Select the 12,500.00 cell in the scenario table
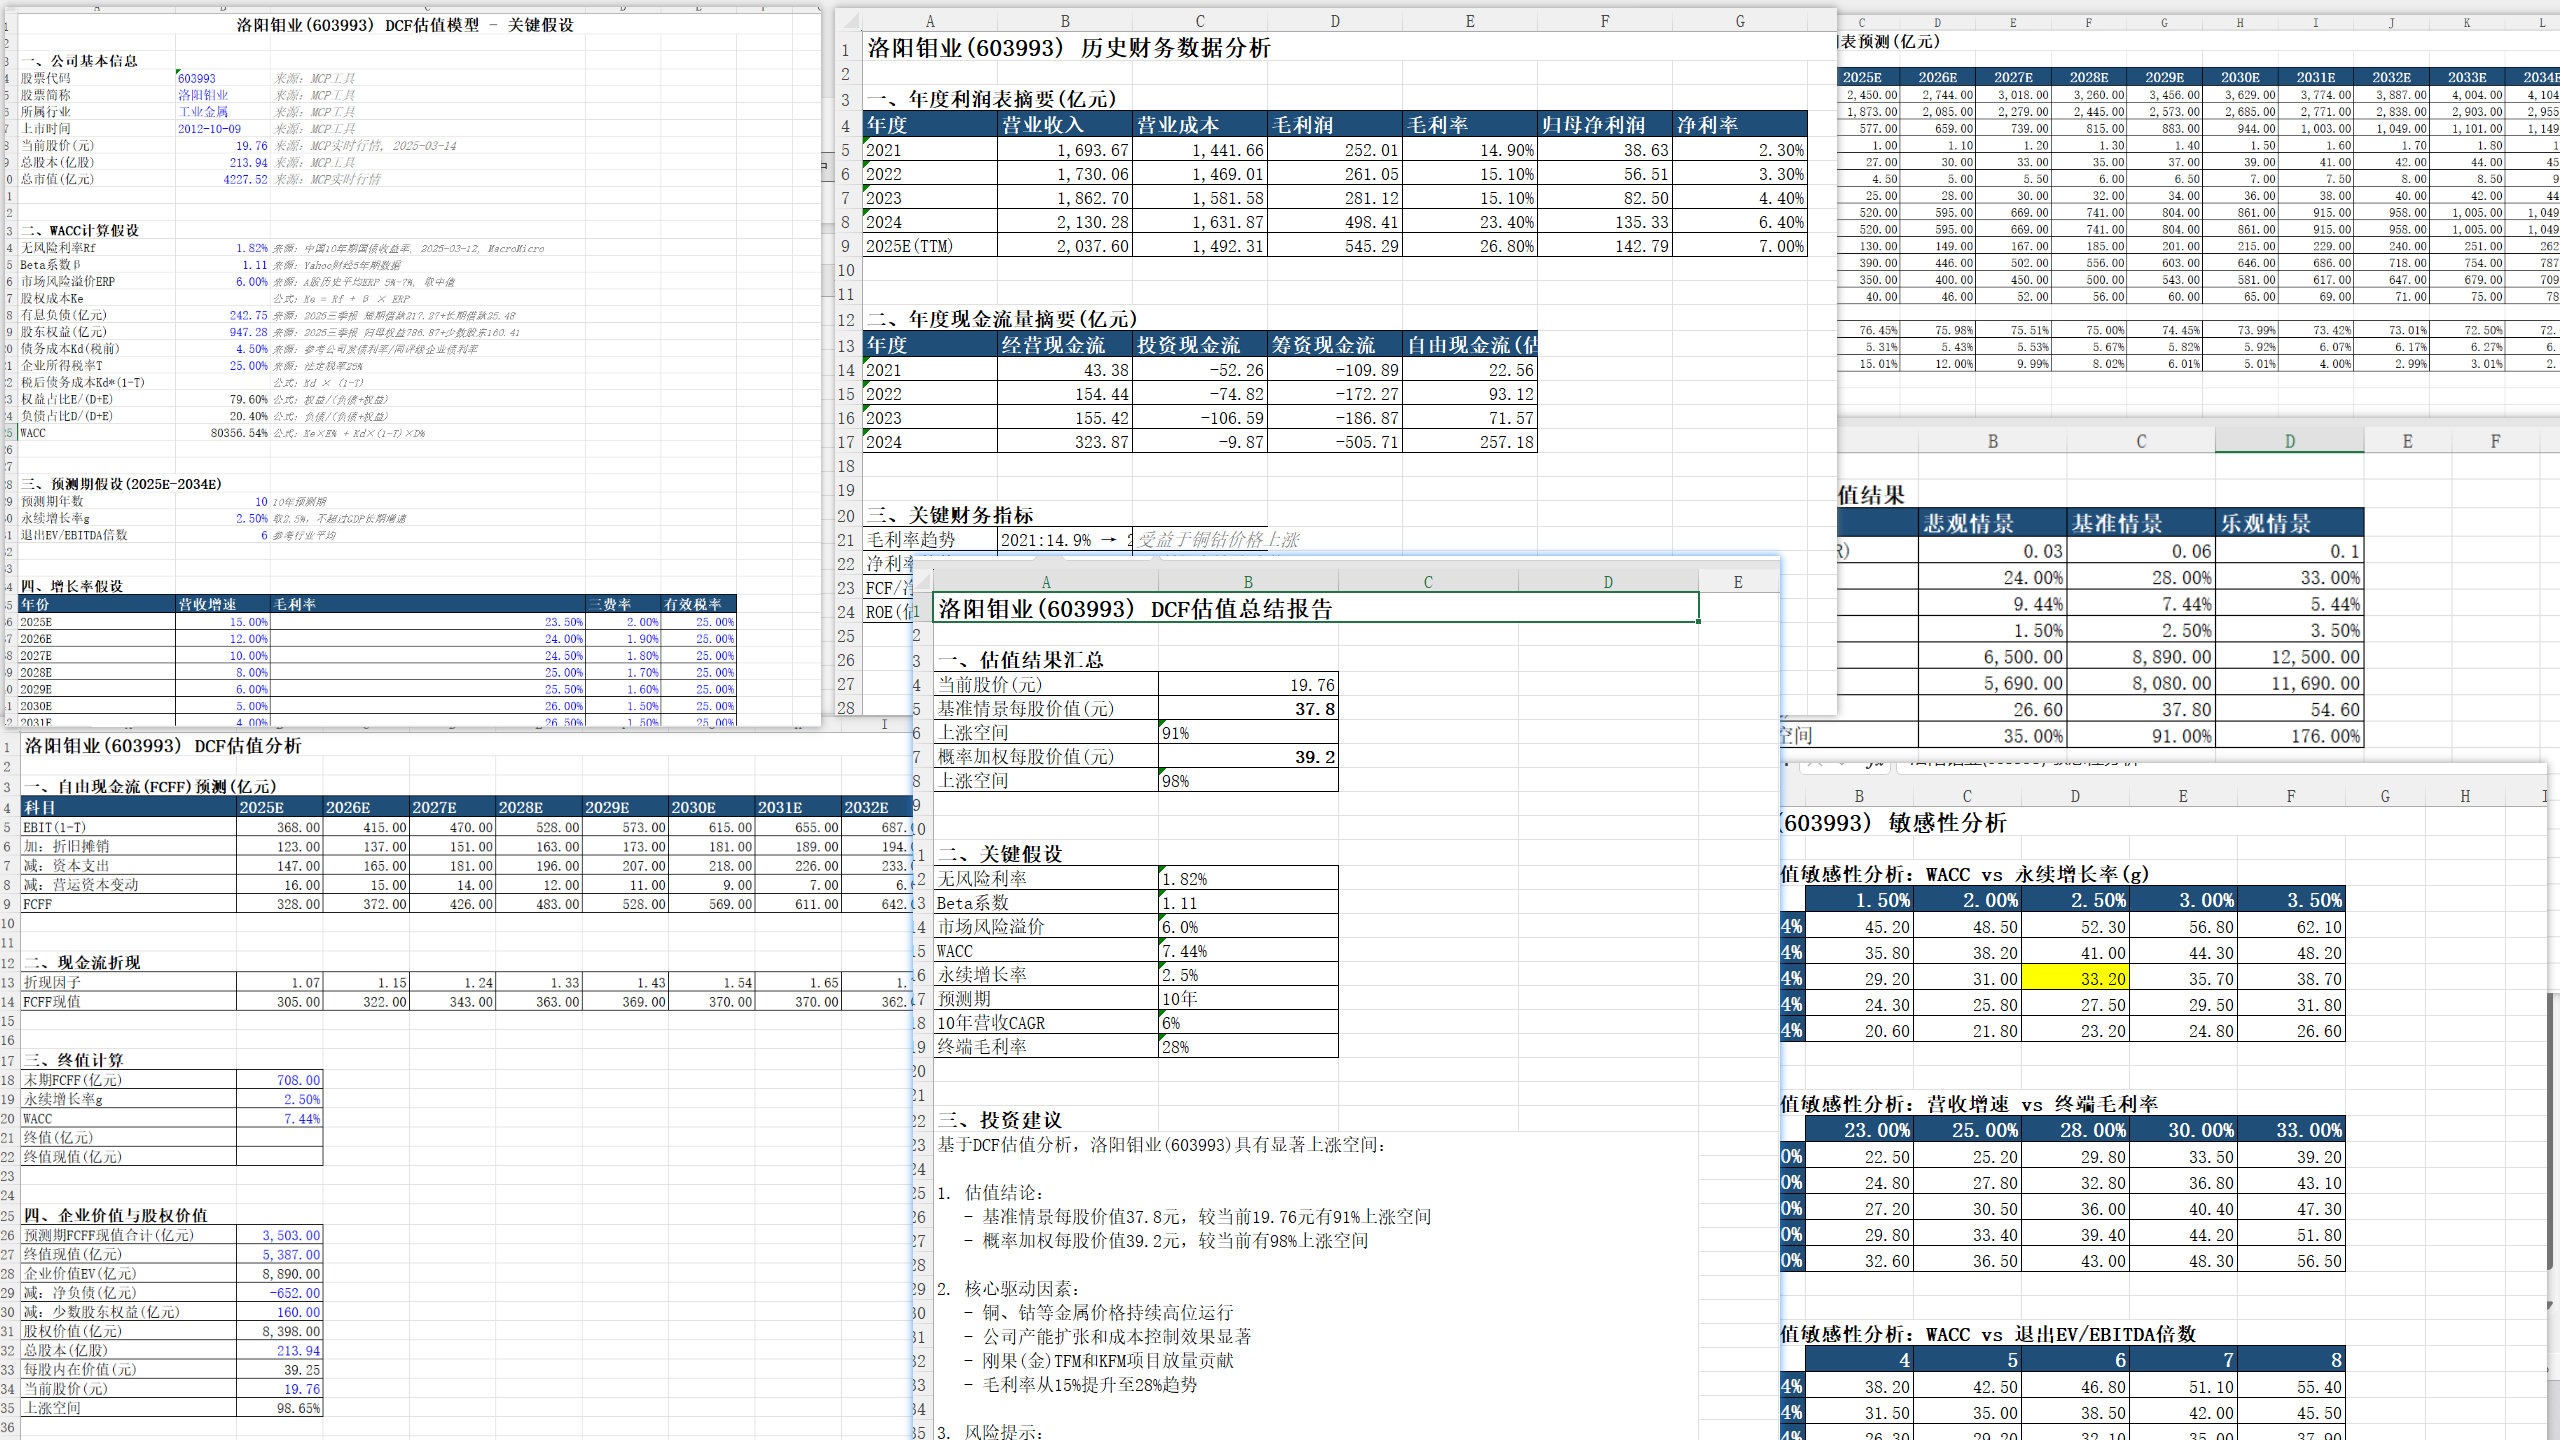The image size is (2560, 1440). (x=2290, y=657)
